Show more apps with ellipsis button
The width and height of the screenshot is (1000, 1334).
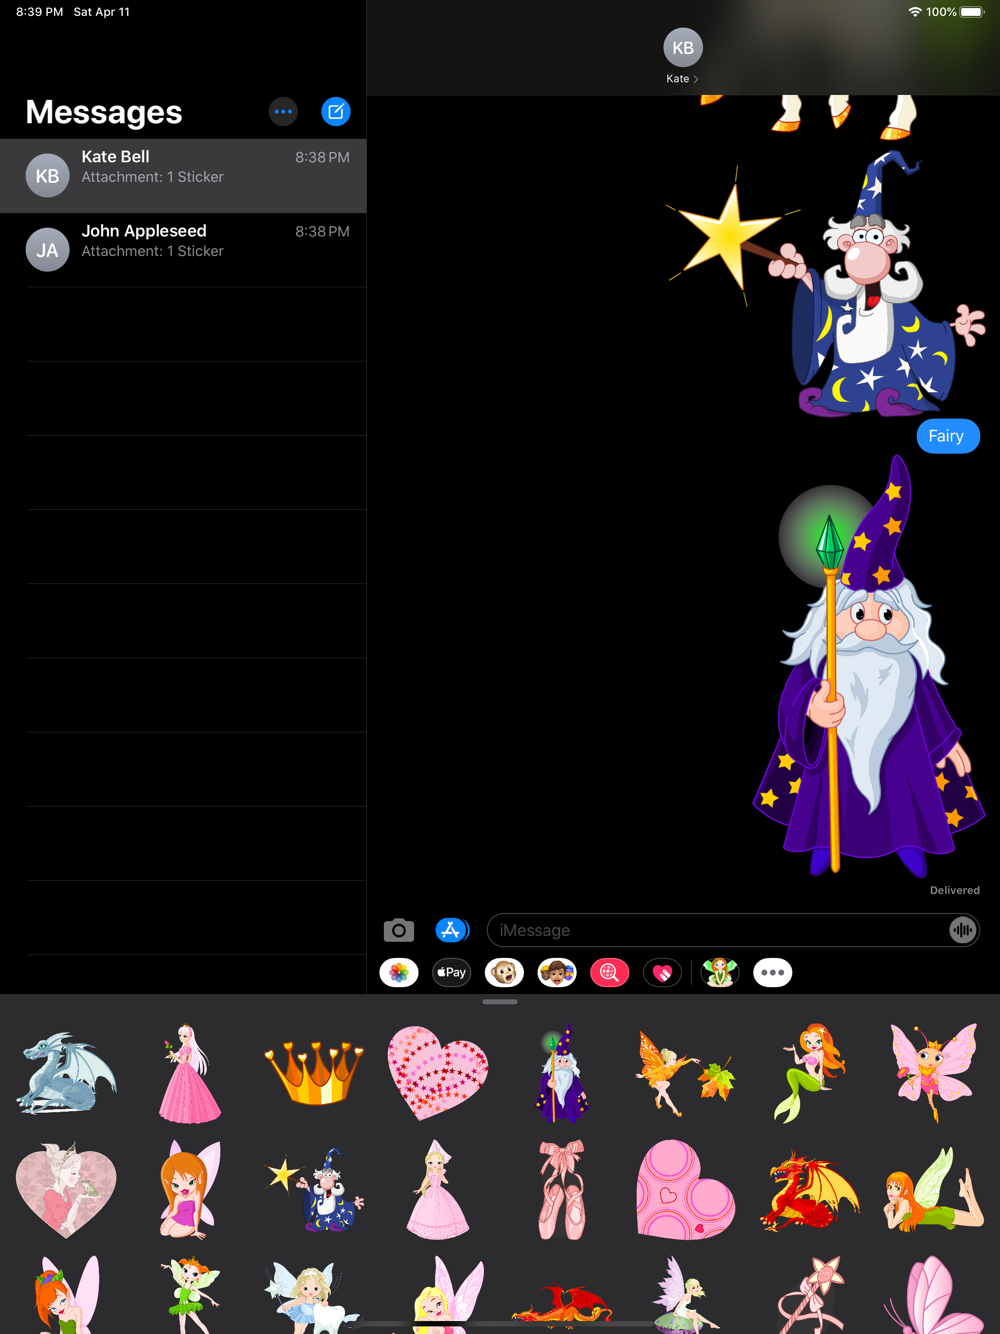click(772, 972)
